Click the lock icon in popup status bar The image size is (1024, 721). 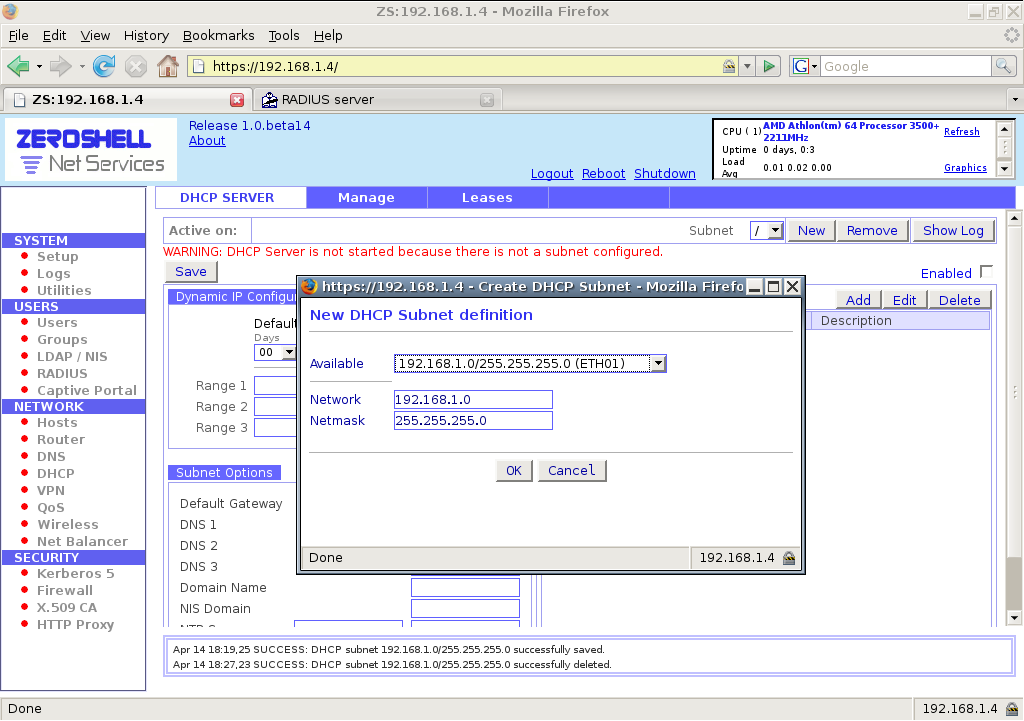pyautogui.click(x=789, y=558)
